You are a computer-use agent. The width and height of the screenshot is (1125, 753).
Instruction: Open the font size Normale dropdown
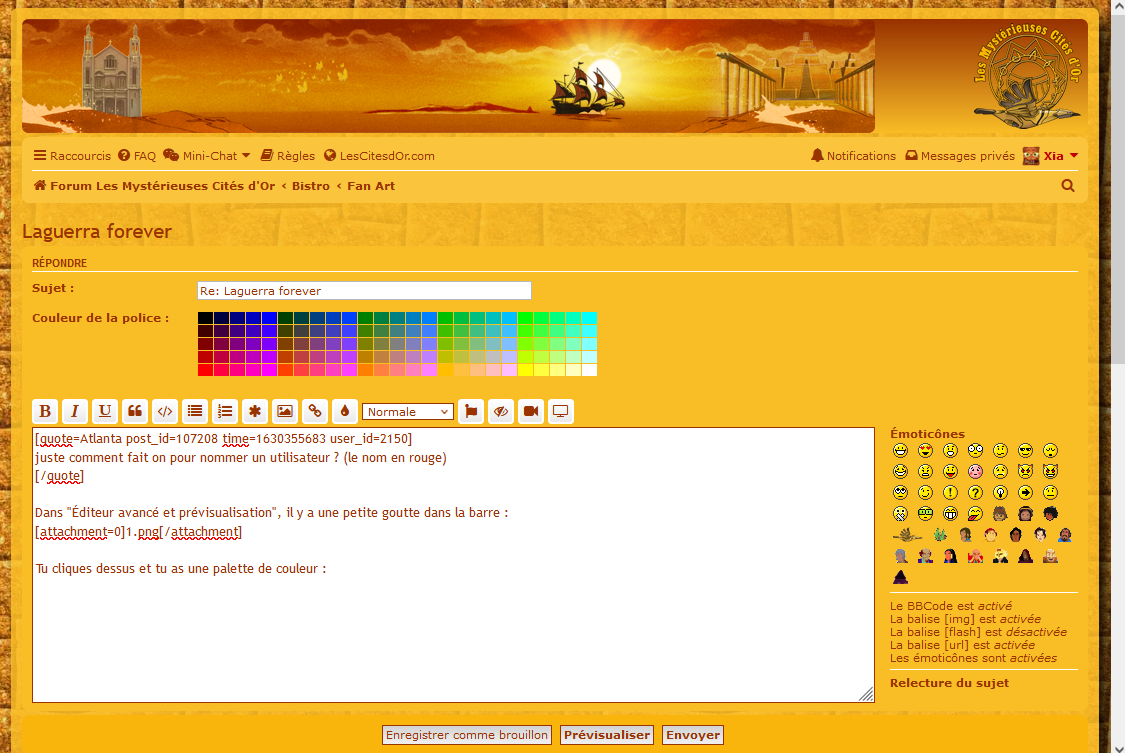pos(408,412)
